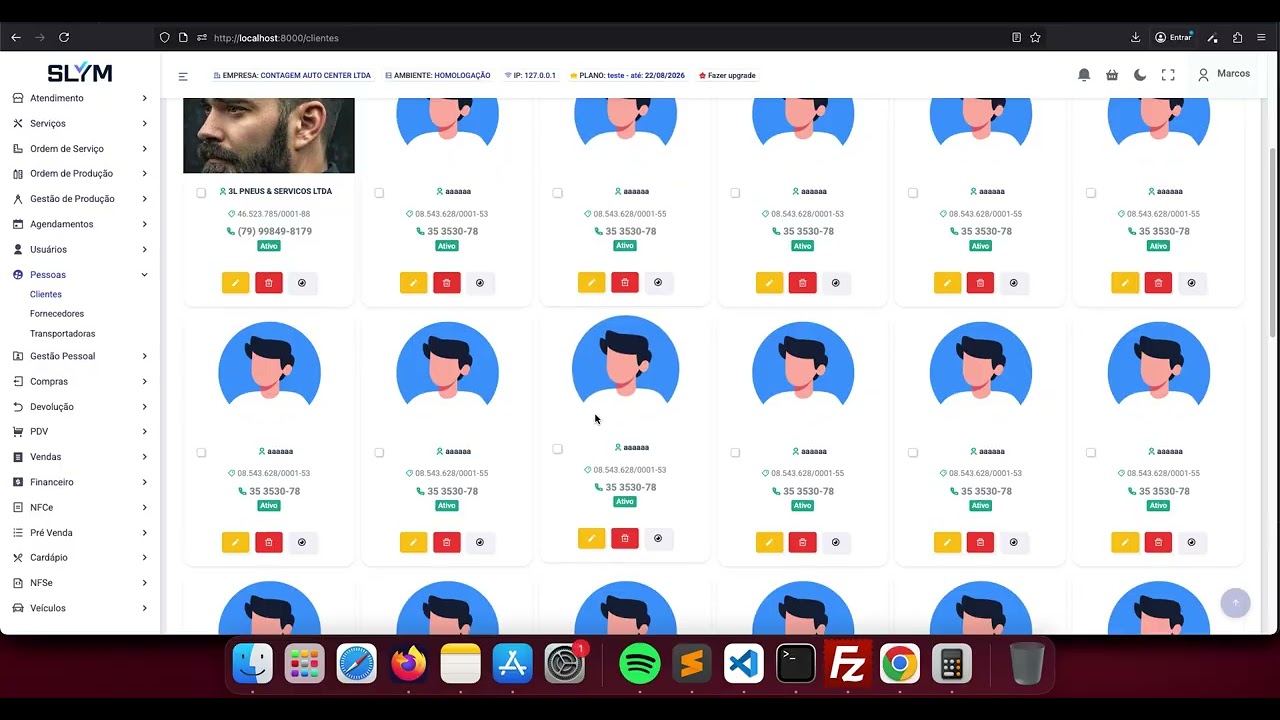Toggle browser reader view icon
Screen dimensions: 1280x720
[1016, 38]
